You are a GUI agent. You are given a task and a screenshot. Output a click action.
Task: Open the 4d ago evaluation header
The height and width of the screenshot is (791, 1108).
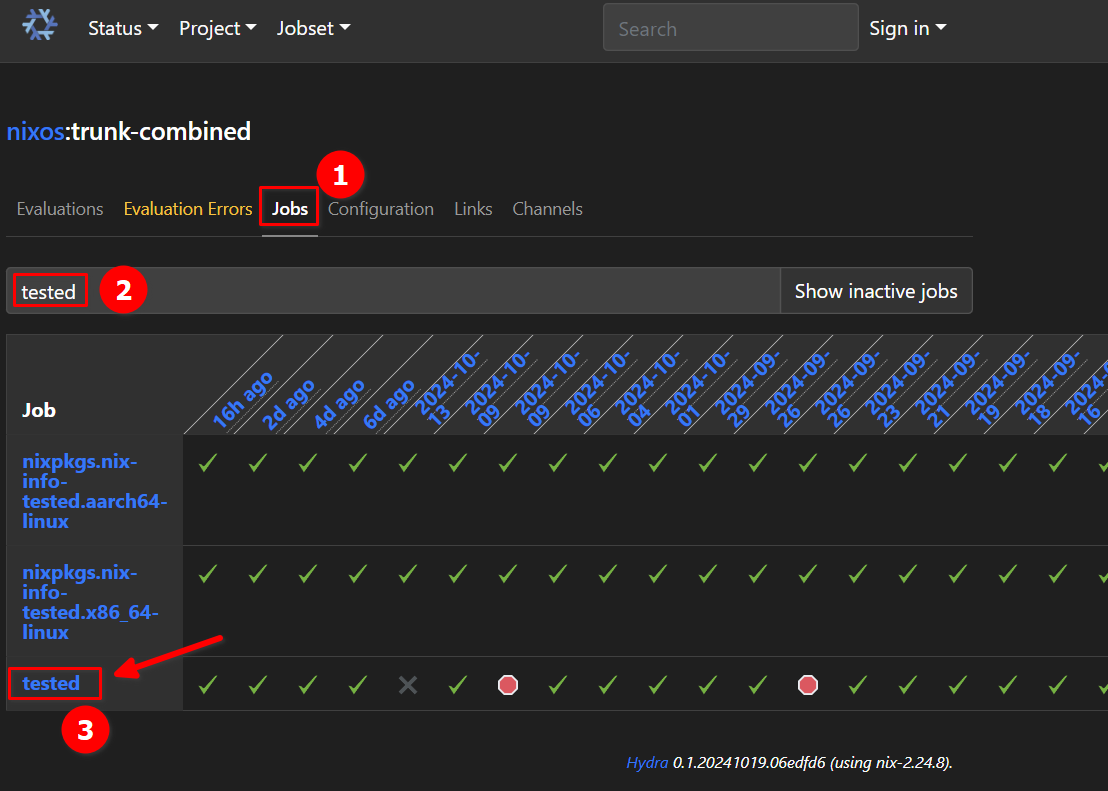338,405
